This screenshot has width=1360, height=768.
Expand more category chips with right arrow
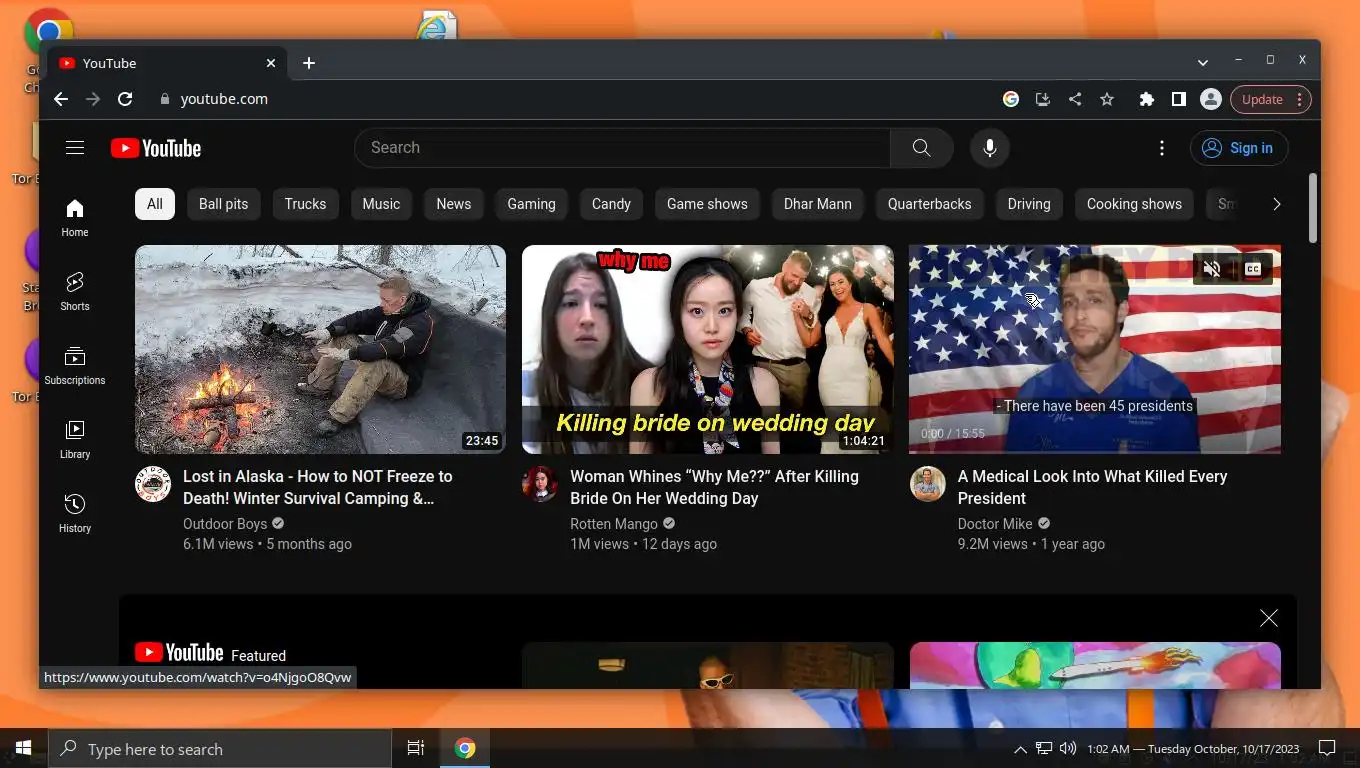tap(1276, 204)
